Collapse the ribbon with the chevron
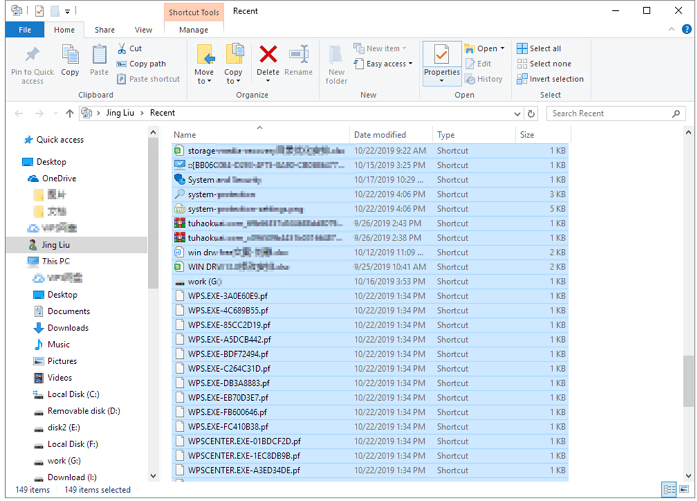 [671, 29]
